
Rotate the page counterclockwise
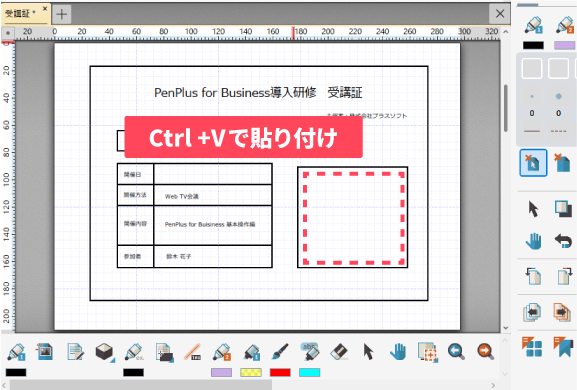[x=533, y=276]
